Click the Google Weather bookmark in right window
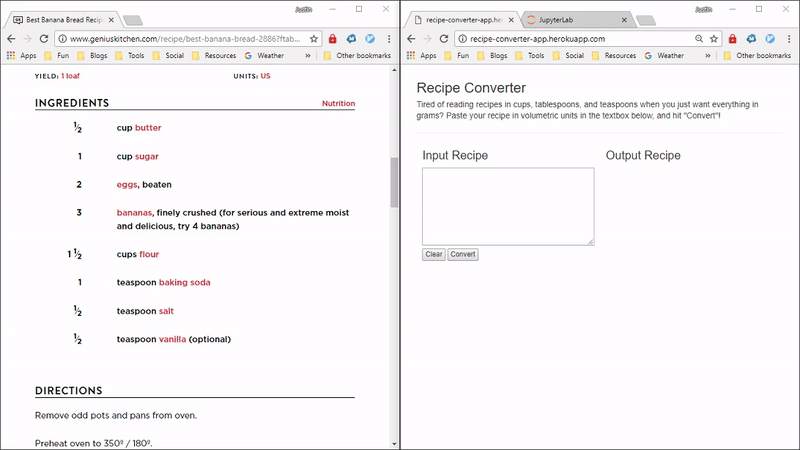The width and height of the screenshot is (800, 450). 664,56
